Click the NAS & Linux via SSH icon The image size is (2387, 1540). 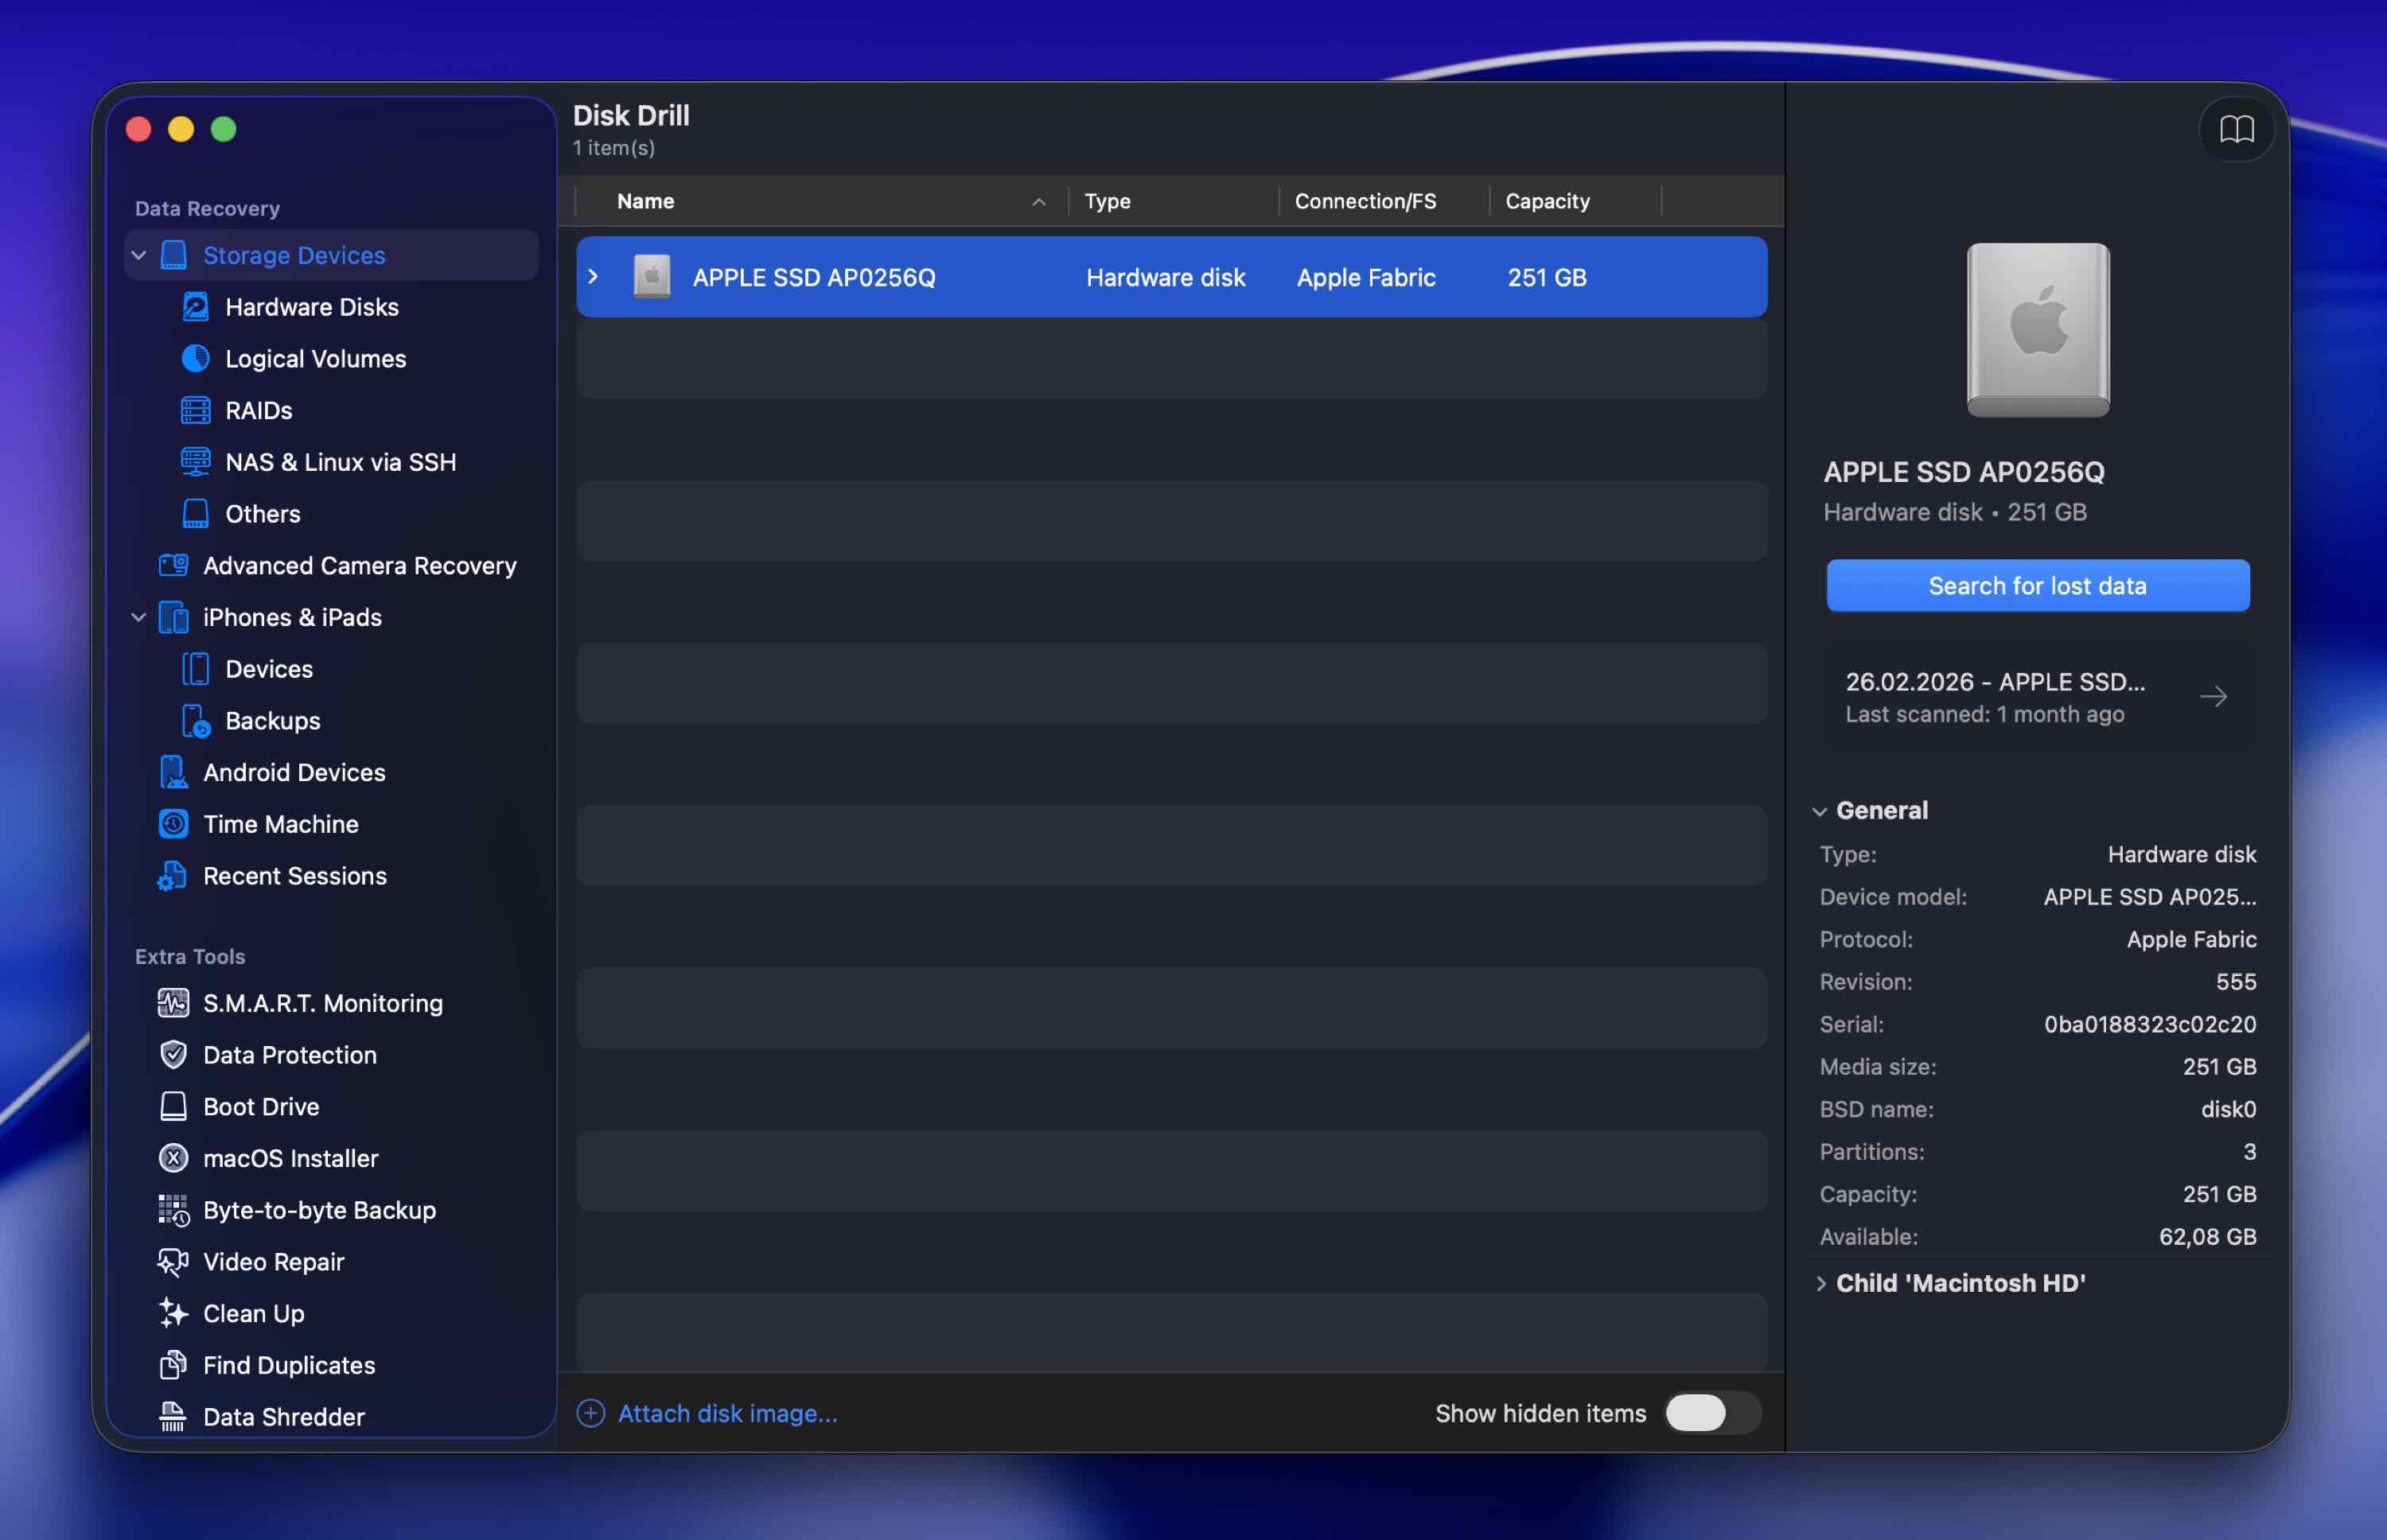click(195, 462)
